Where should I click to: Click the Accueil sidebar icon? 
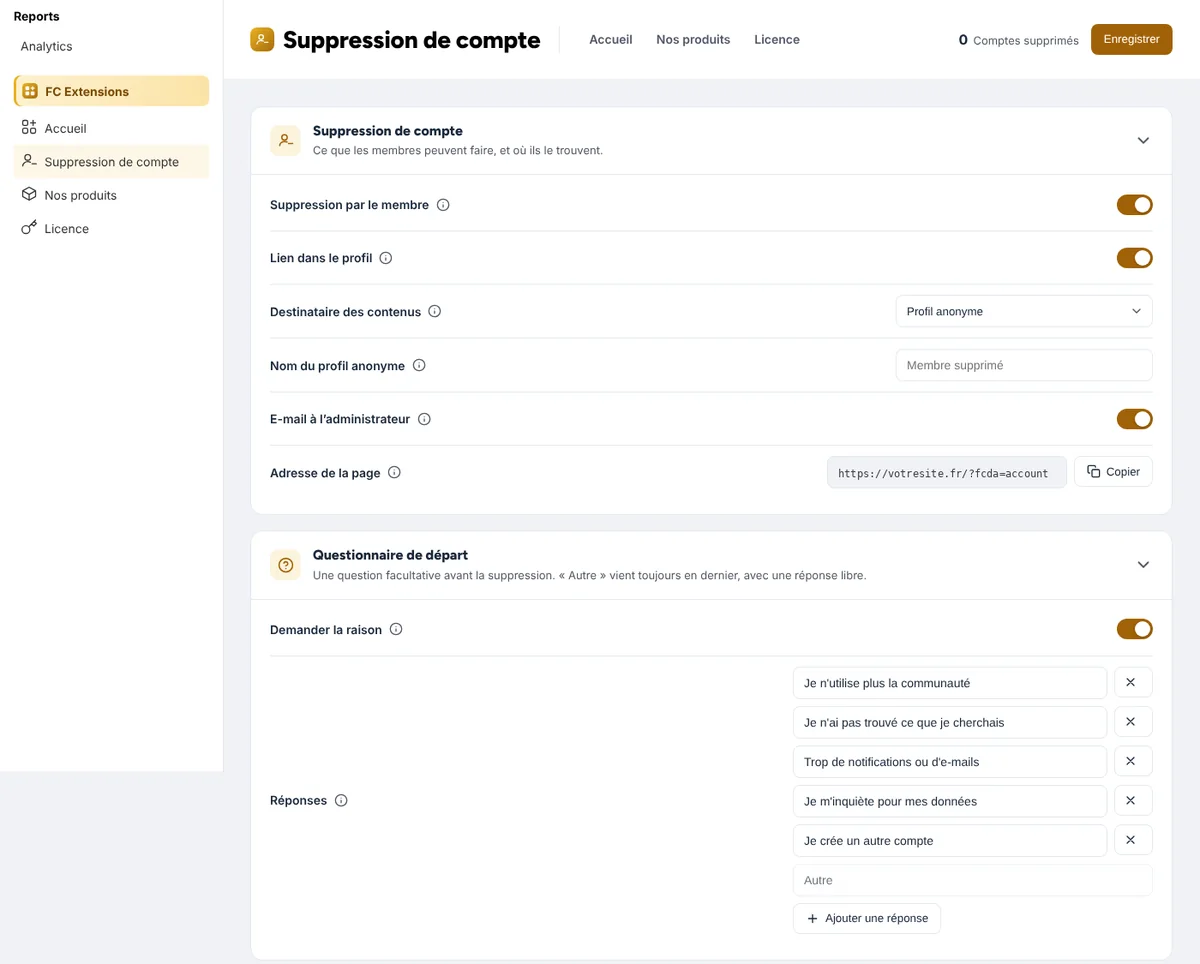(29, 128)
